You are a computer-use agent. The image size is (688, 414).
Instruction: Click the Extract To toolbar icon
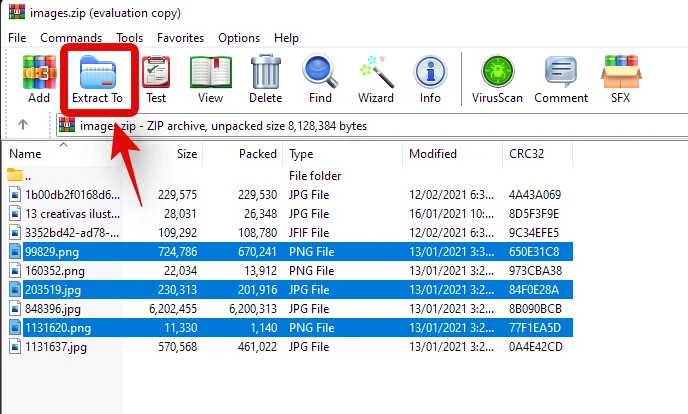97,79
